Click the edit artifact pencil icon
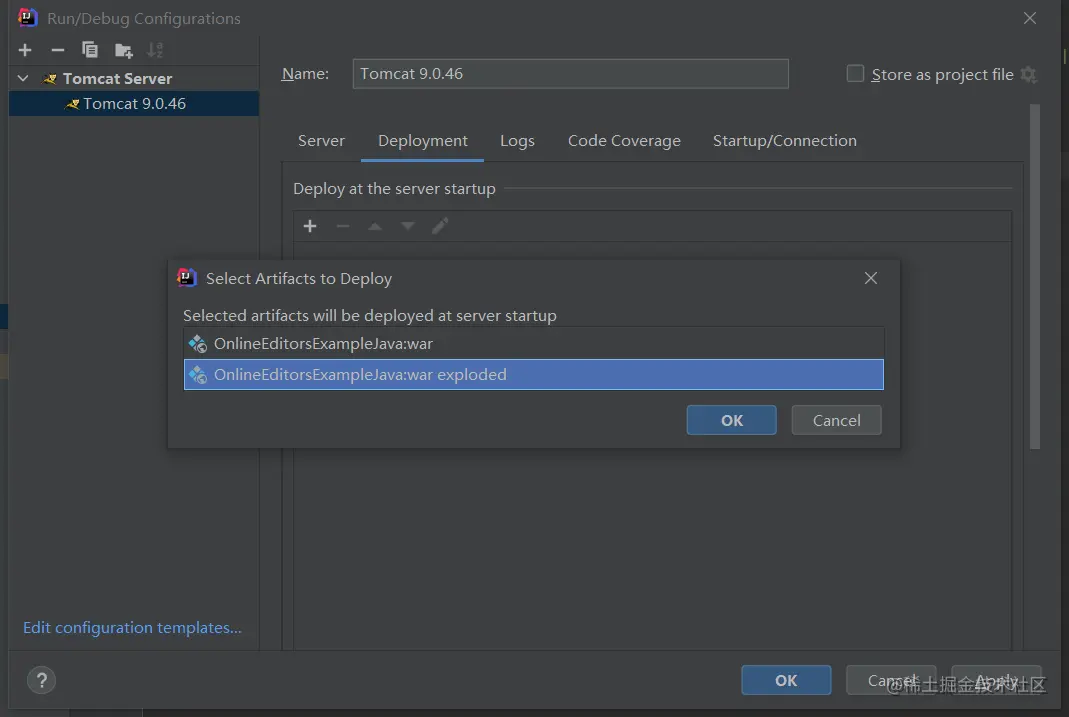The height and width of the screenshot is (717, 1069). pos(440,227)
